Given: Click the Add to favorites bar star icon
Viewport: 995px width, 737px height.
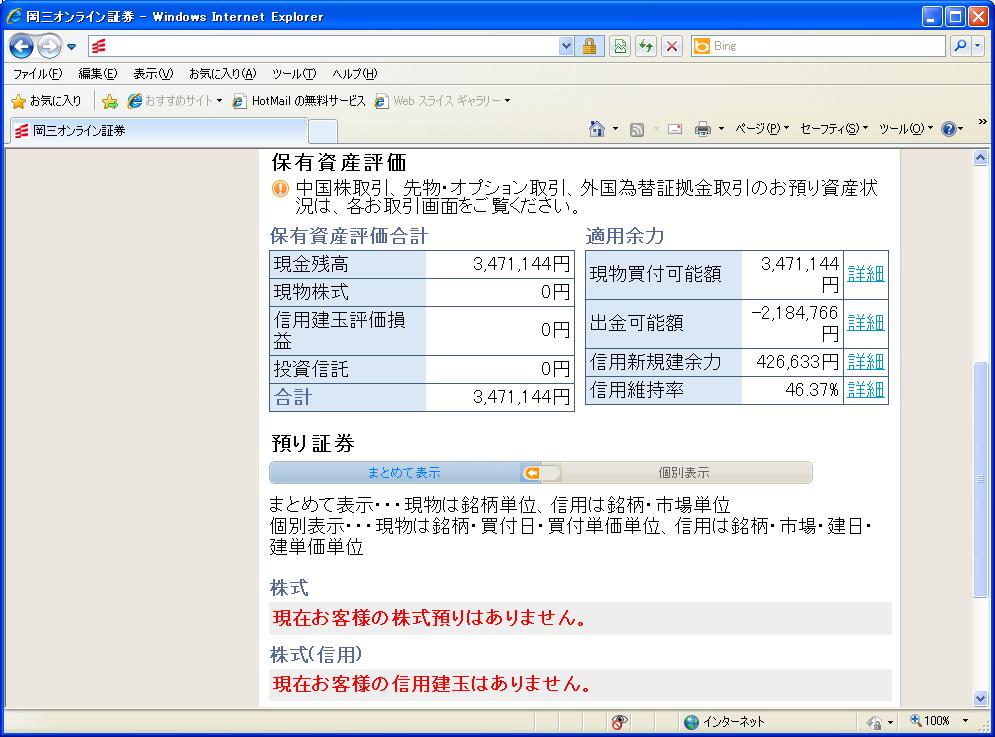Looking at the screenshot, I should (110, 101).
